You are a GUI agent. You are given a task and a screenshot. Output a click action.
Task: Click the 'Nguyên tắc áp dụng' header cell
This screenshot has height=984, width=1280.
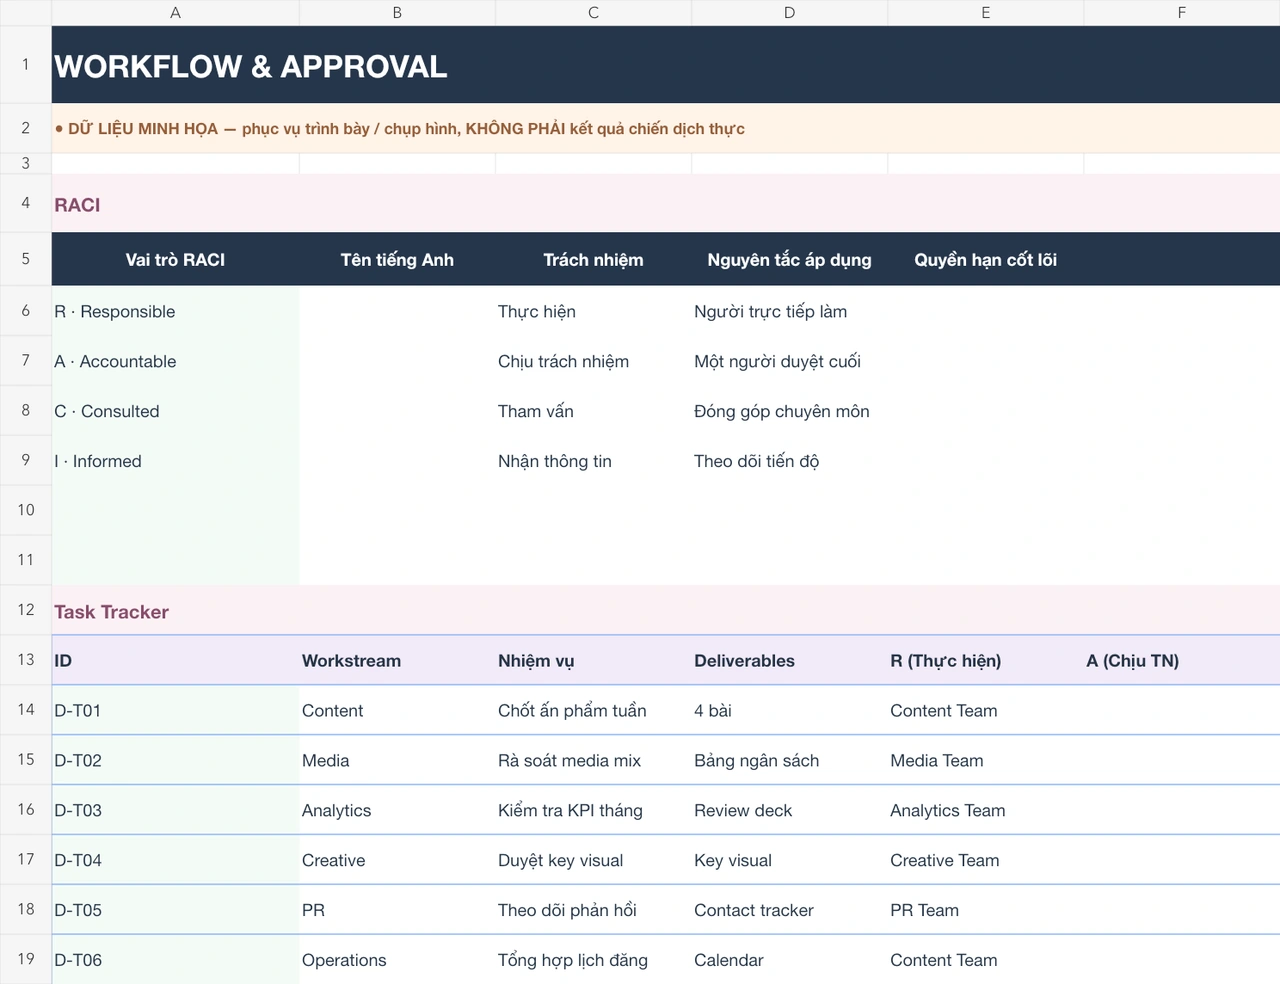(789, 259)
